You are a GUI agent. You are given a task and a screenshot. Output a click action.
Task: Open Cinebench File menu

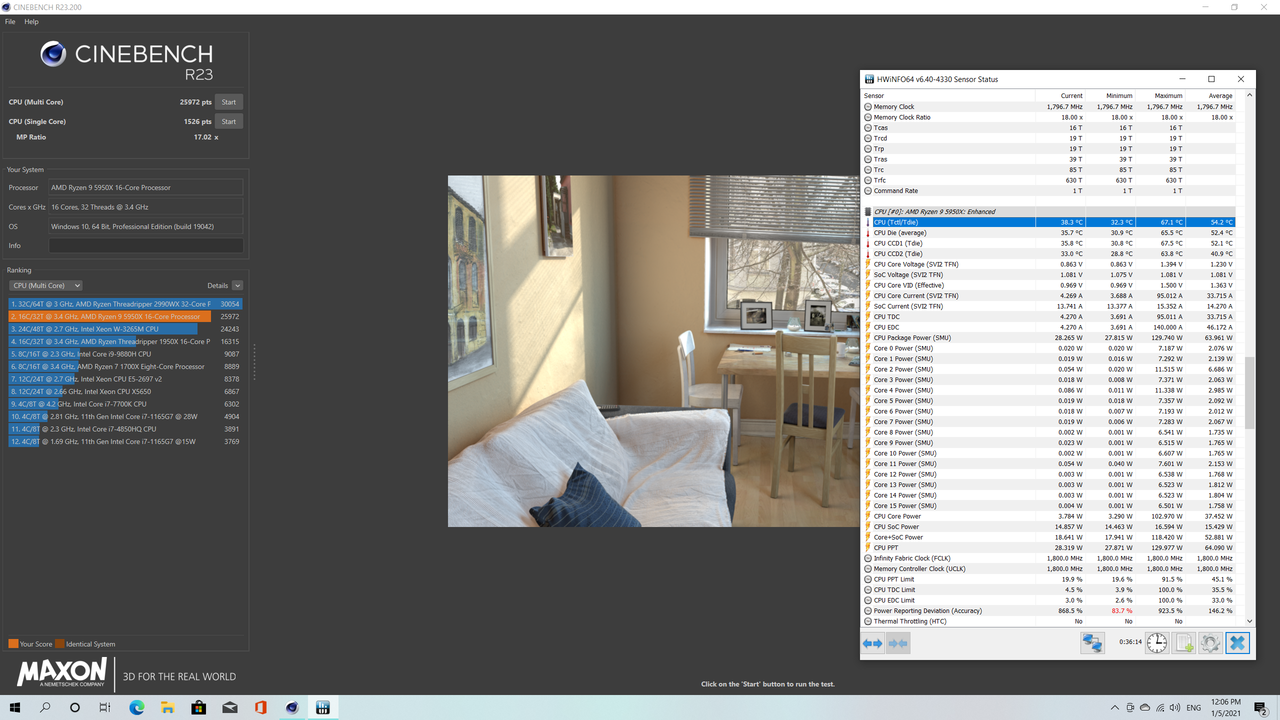(x=10, y=21)
